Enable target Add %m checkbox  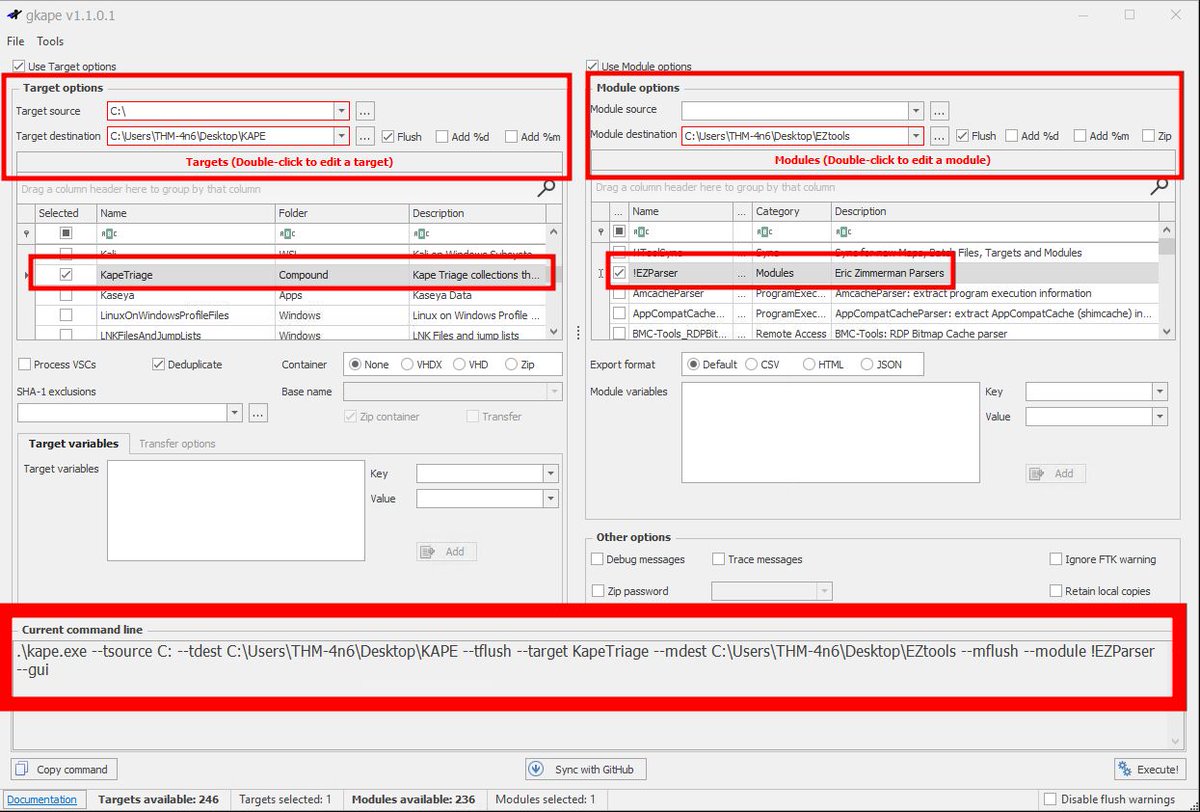[511, 136]
